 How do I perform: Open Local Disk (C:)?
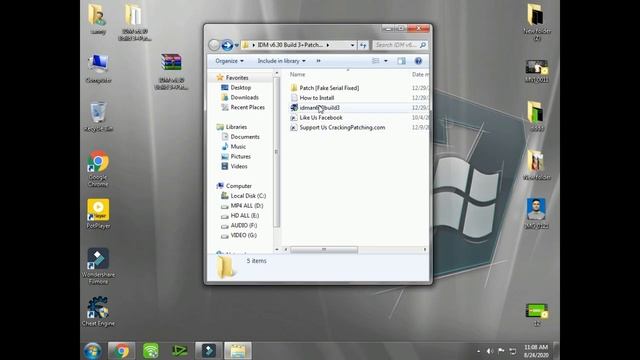[248, 196]
